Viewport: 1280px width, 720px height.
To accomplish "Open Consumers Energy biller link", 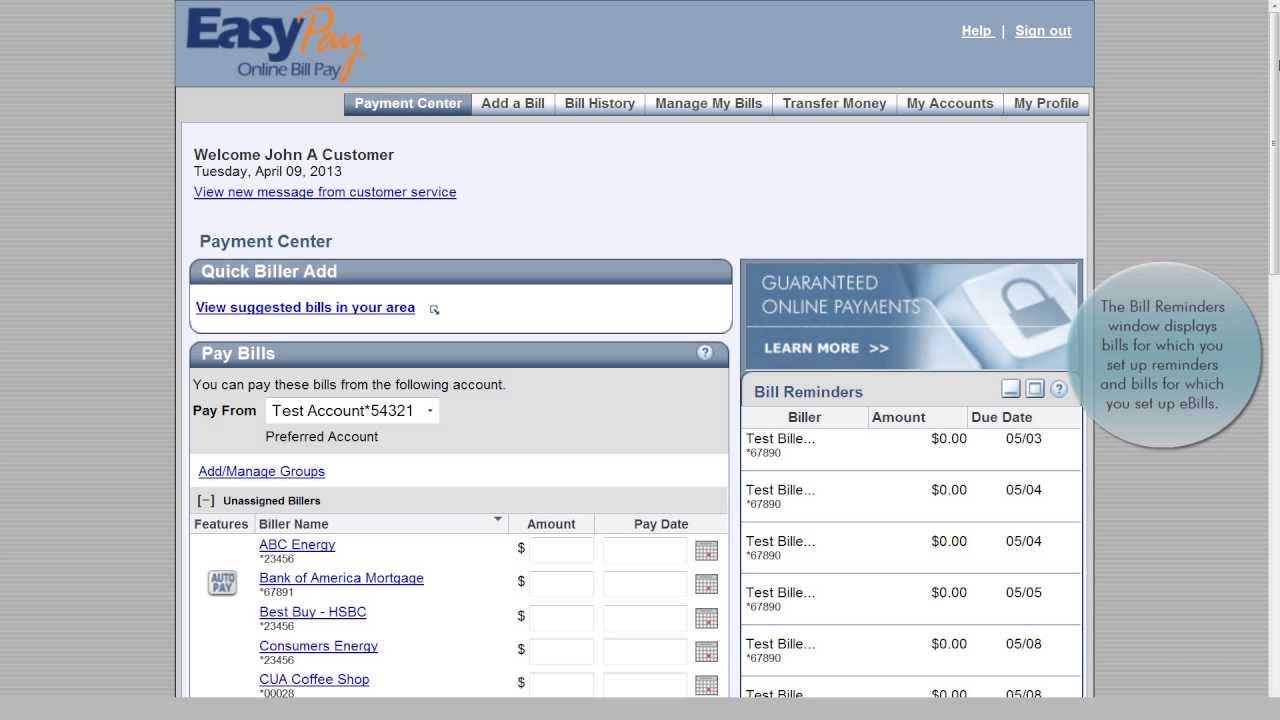I will (x=319, y=646).
